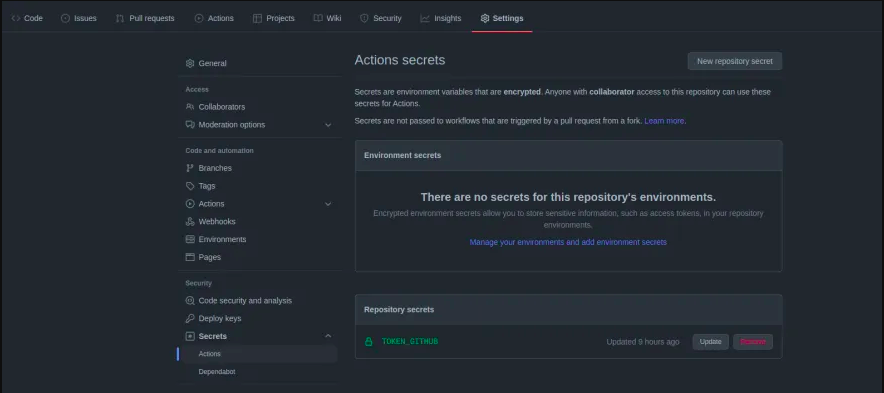The height and width of the screenshot is (393, 884).
Task: Open the Wiki tab
Action: [328, 18]
